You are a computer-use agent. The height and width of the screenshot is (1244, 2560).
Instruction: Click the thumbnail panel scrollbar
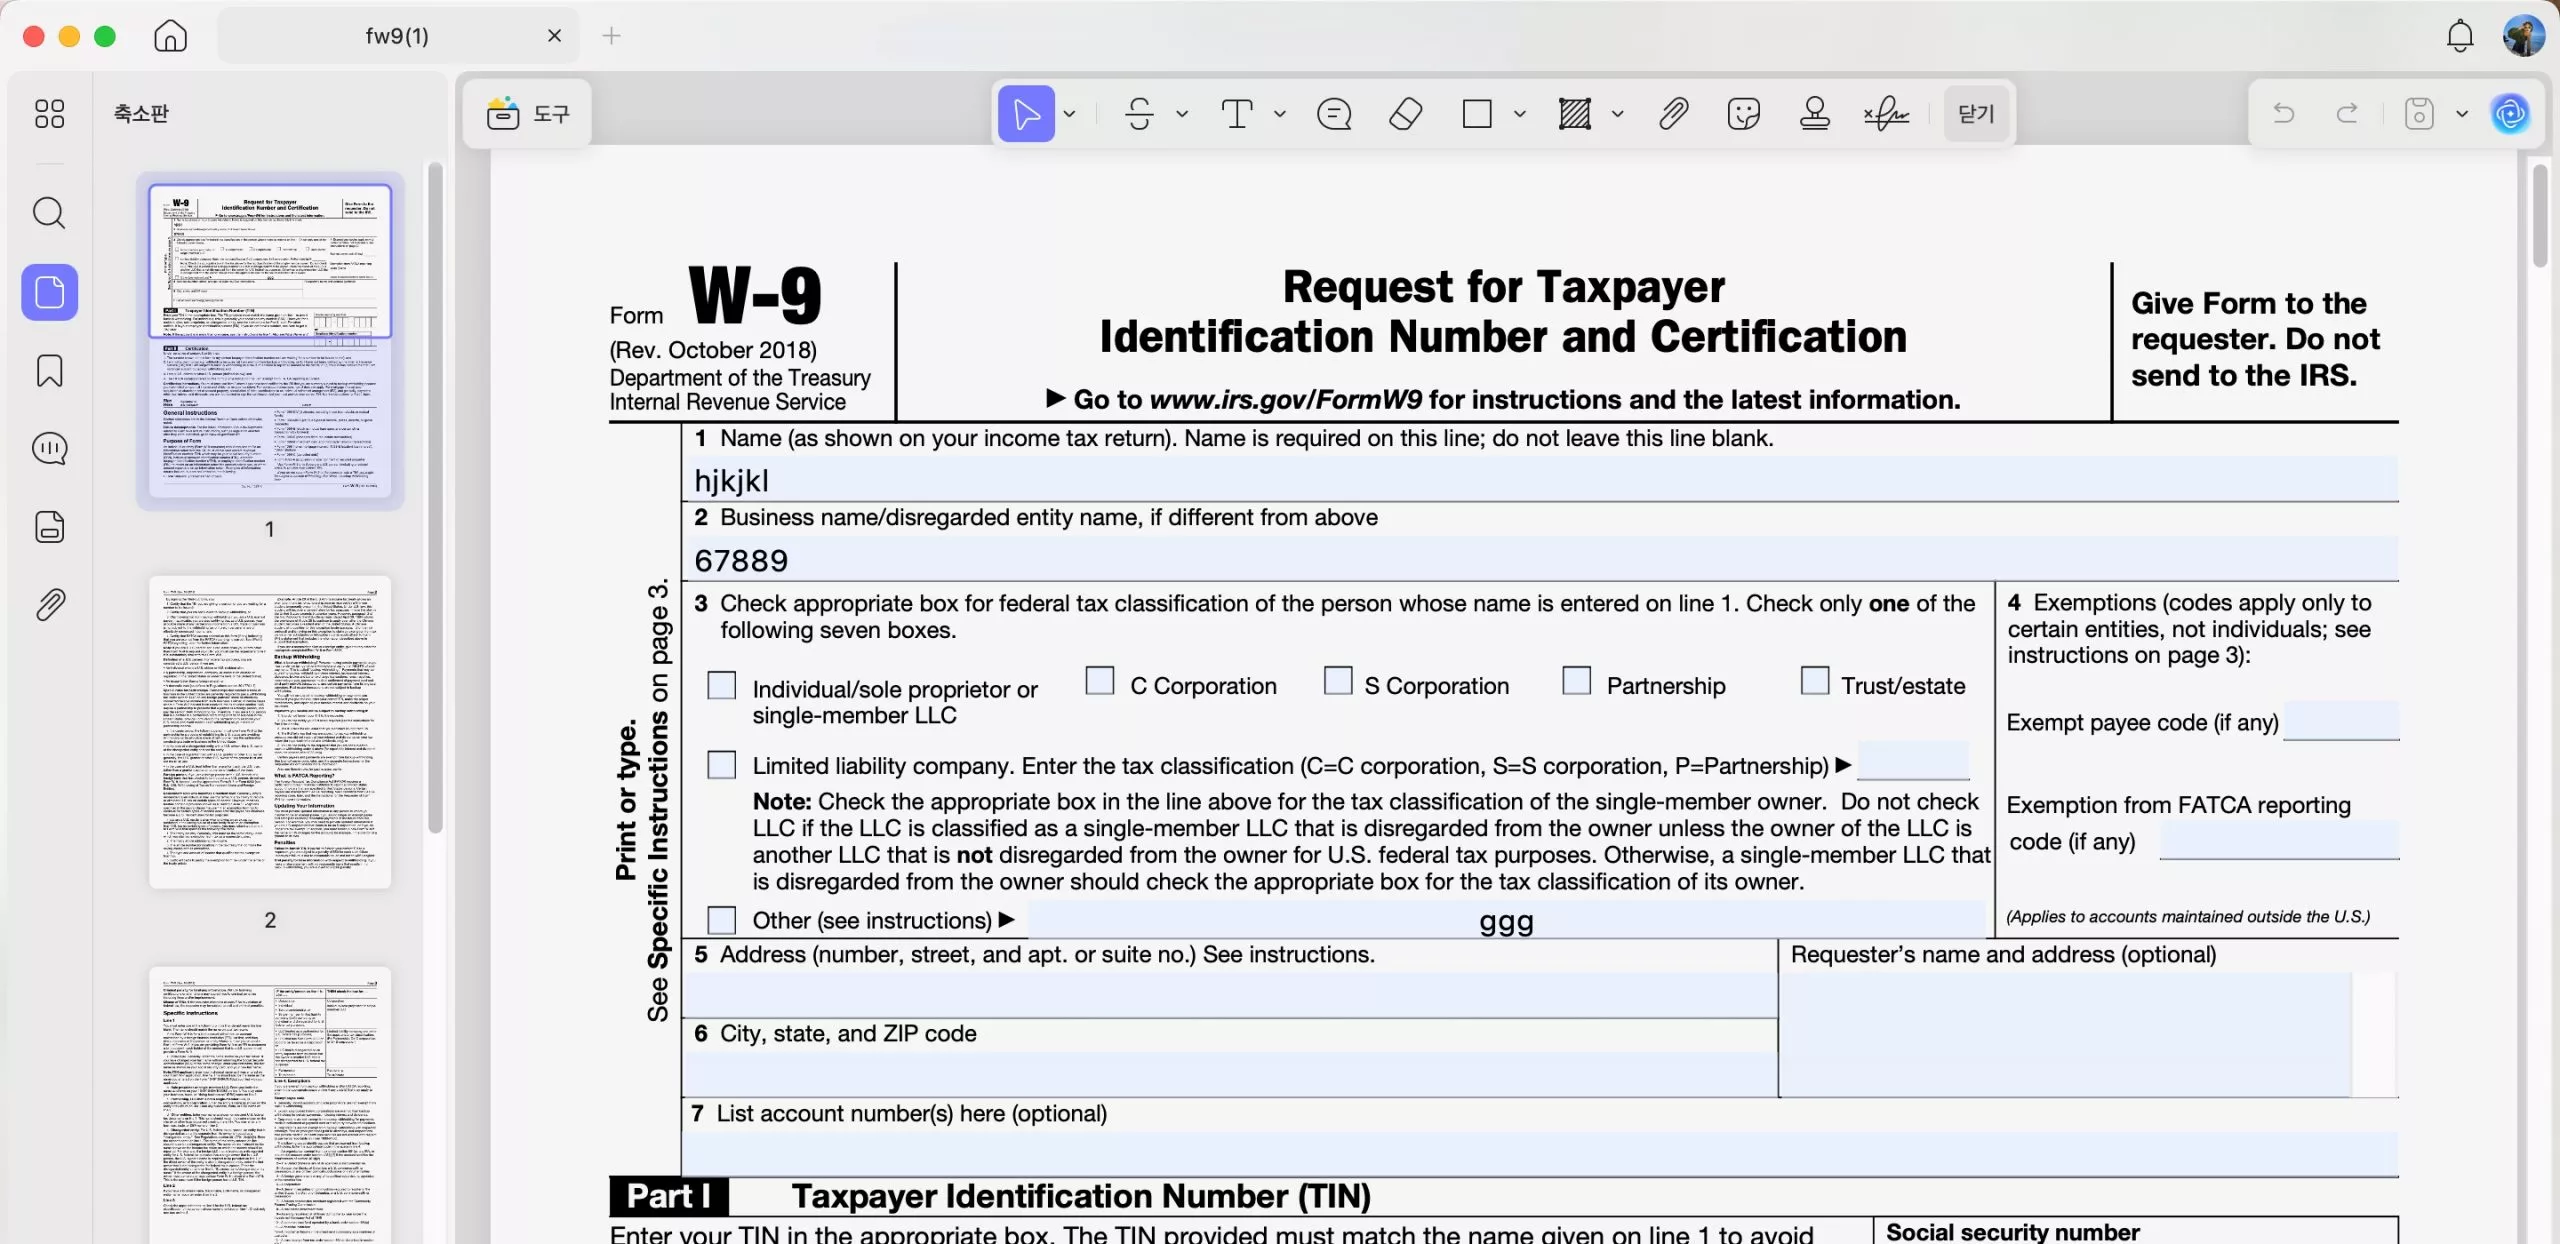pyautogui.click(x=435, y=497)
